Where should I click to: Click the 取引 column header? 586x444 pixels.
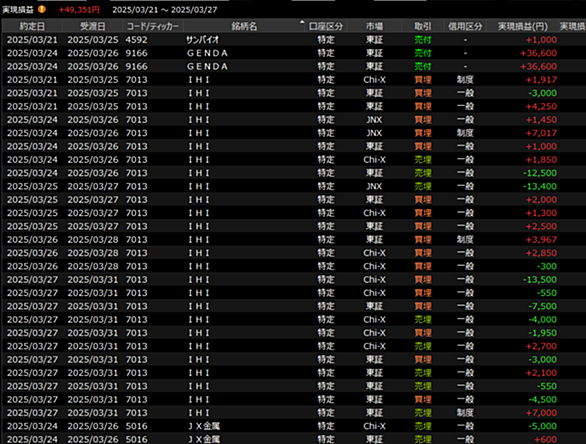(423, 26)
